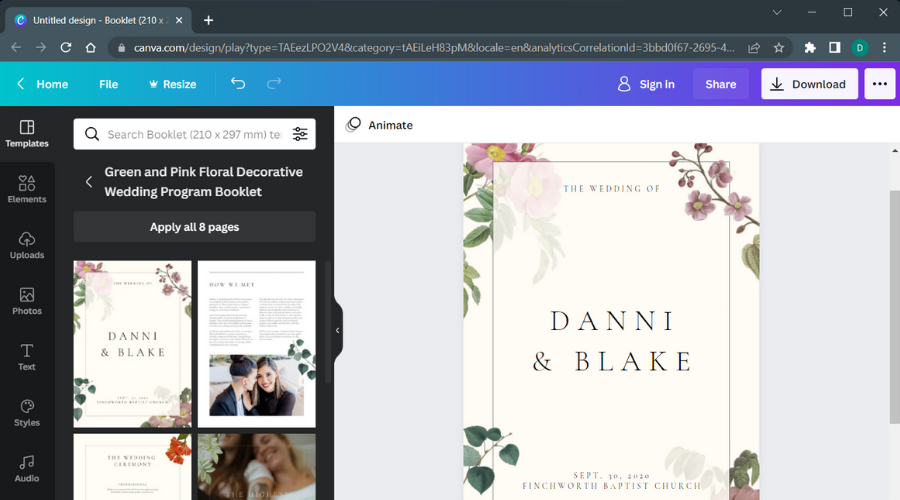Click the pink flower in the cover's top left corner
Screen dimensions: 900x500
point(494,154)
